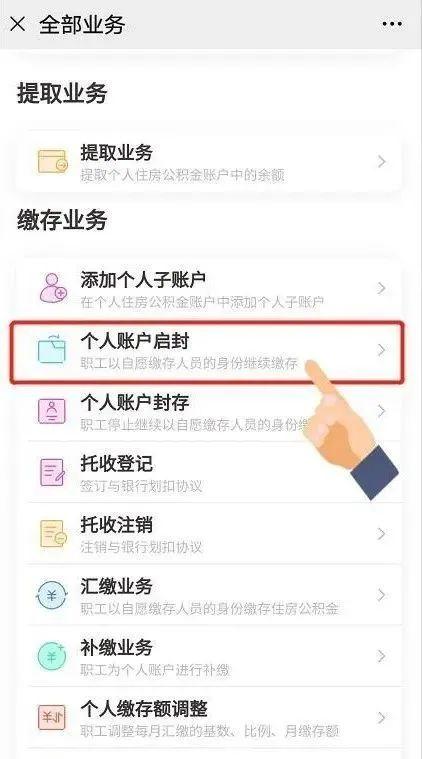Open the 补缴业务 entry title
This screenshot has height=759, width=422.
point(117,648)
